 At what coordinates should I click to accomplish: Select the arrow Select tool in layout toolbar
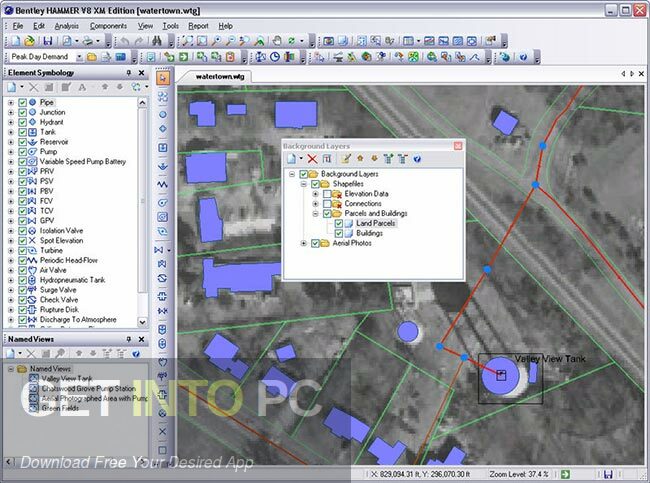click(163, 78)
